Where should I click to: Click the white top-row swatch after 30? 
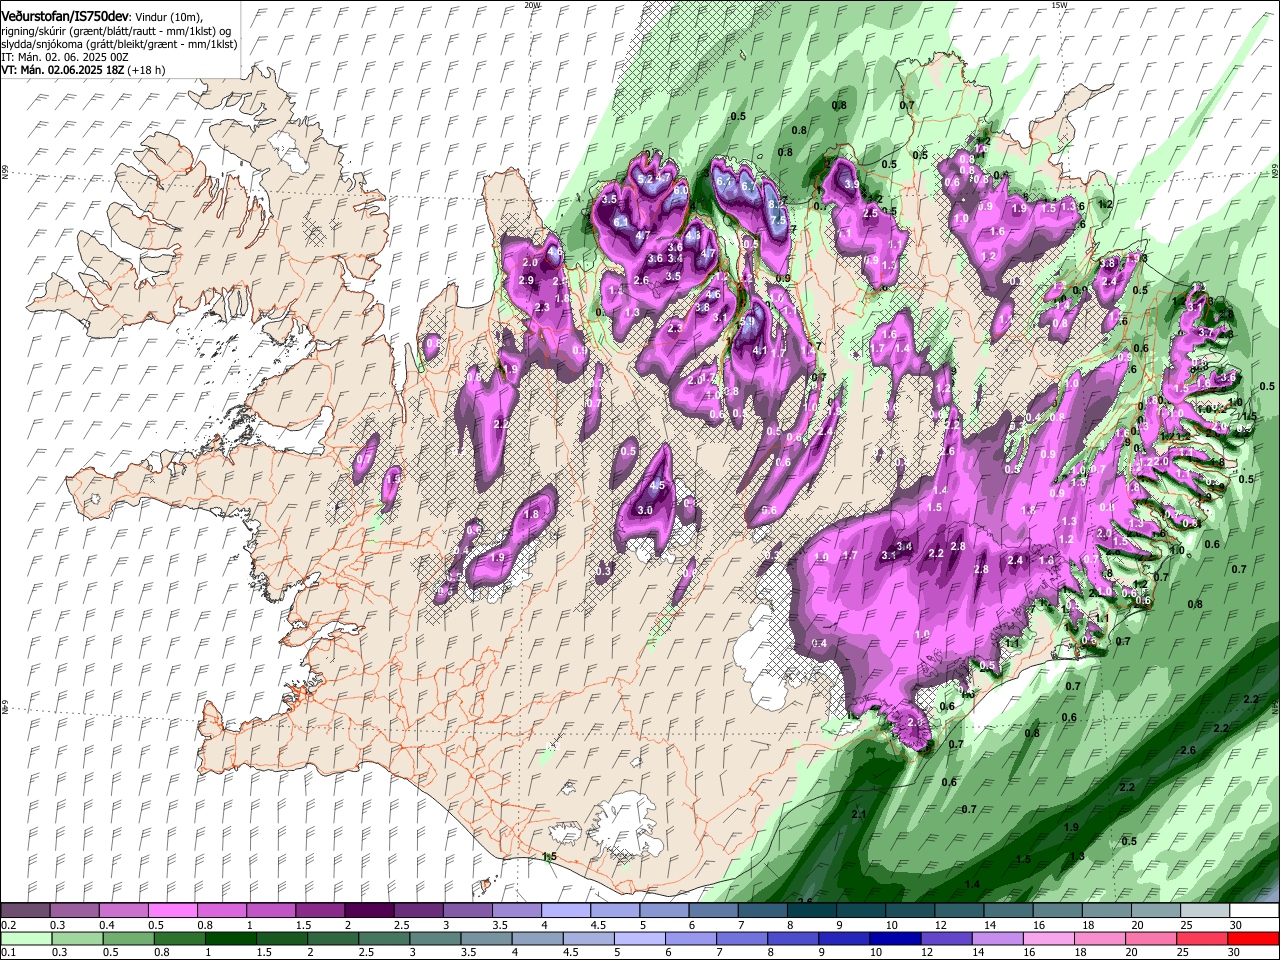point(1253,911)
